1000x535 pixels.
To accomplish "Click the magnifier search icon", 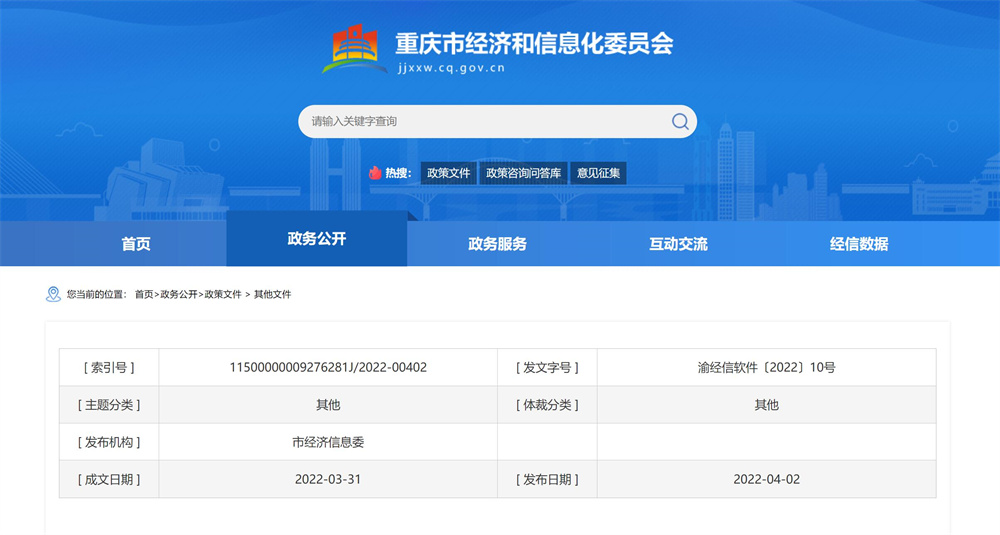I will click(680, 122).
